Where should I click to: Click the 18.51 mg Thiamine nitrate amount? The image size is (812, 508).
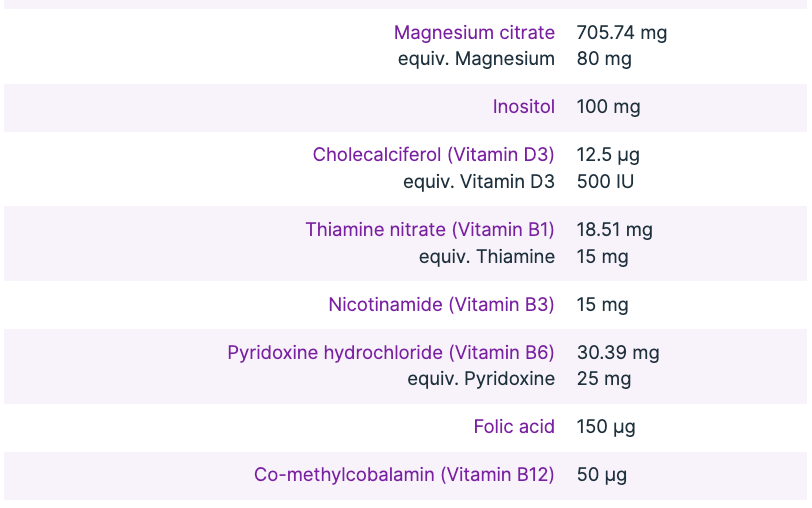click(614, 230)
